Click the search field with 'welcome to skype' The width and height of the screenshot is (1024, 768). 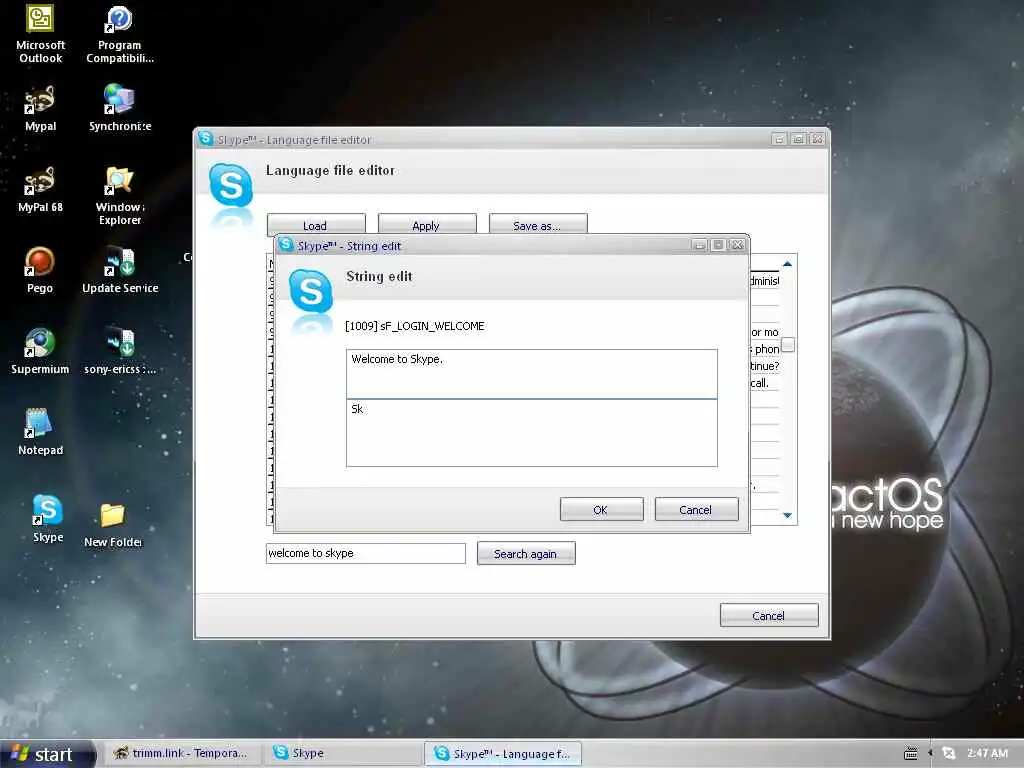point(365,553)
